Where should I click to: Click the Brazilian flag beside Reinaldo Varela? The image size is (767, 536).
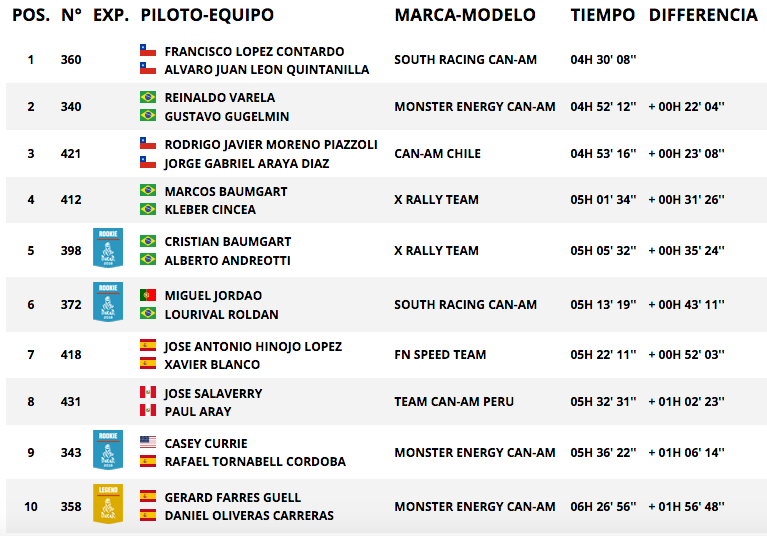pos(148,97)
